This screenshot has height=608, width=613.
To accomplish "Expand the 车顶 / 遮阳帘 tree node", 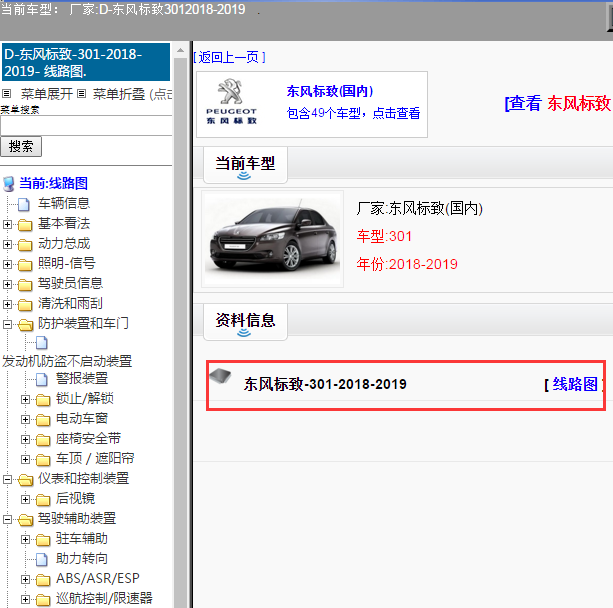I will click(25, 459).
